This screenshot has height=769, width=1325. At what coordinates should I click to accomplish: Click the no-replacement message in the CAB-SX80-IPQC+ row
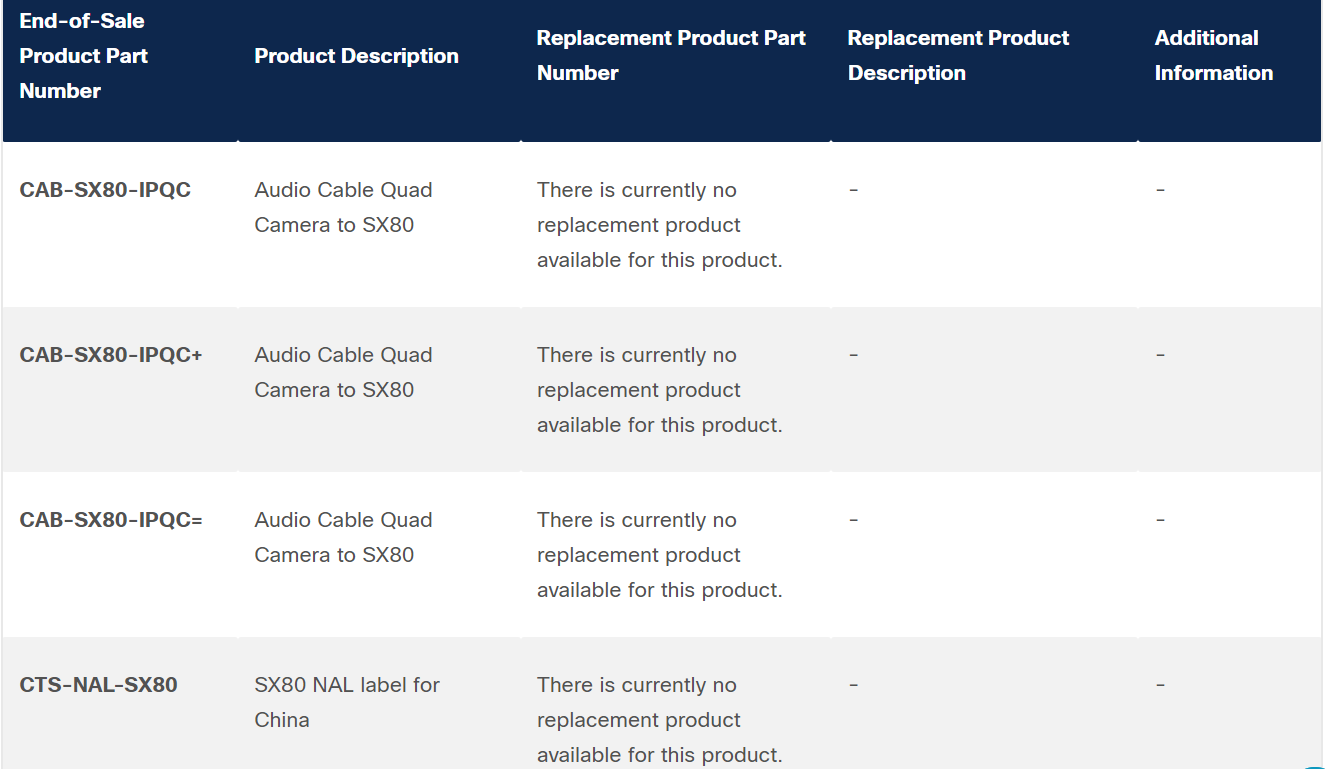[659, 390]
